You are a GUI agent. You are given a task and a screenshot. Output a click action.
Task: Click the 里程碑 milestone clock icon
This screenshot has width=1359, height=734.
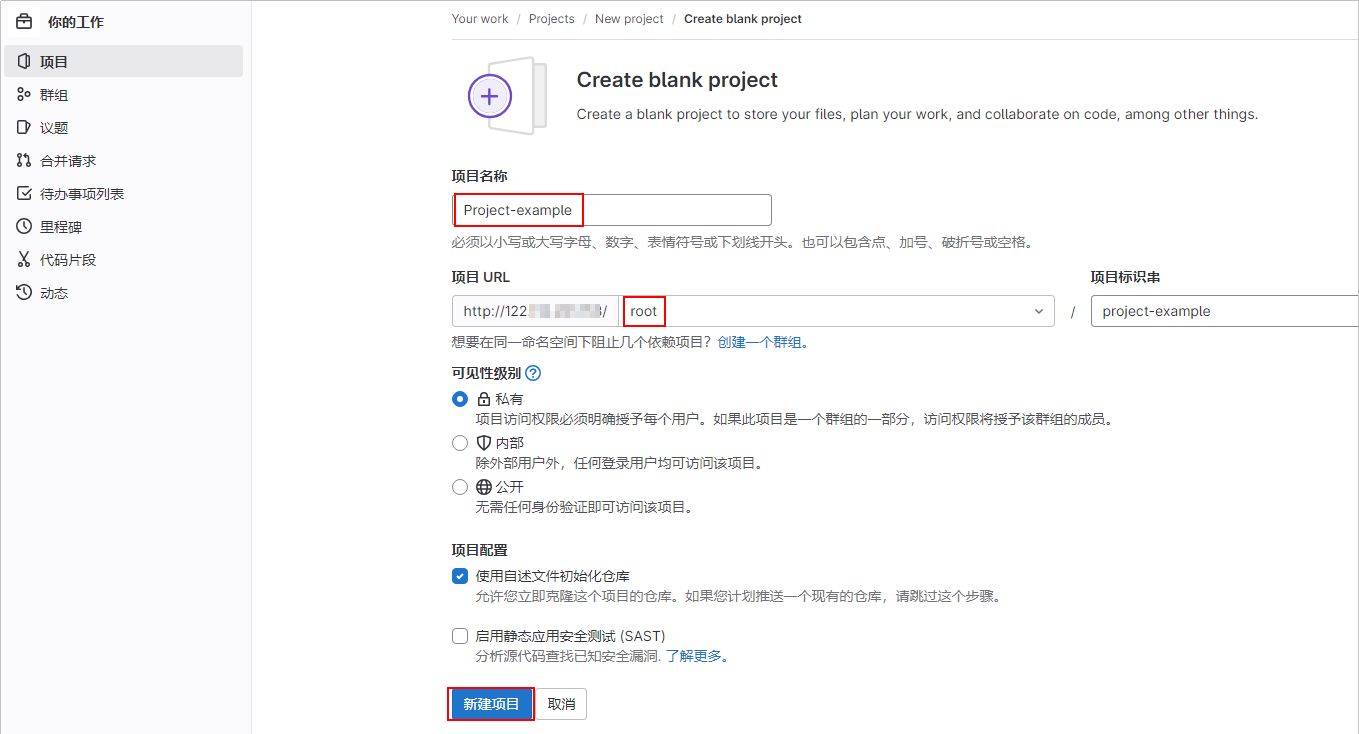[x=24, y=227]
